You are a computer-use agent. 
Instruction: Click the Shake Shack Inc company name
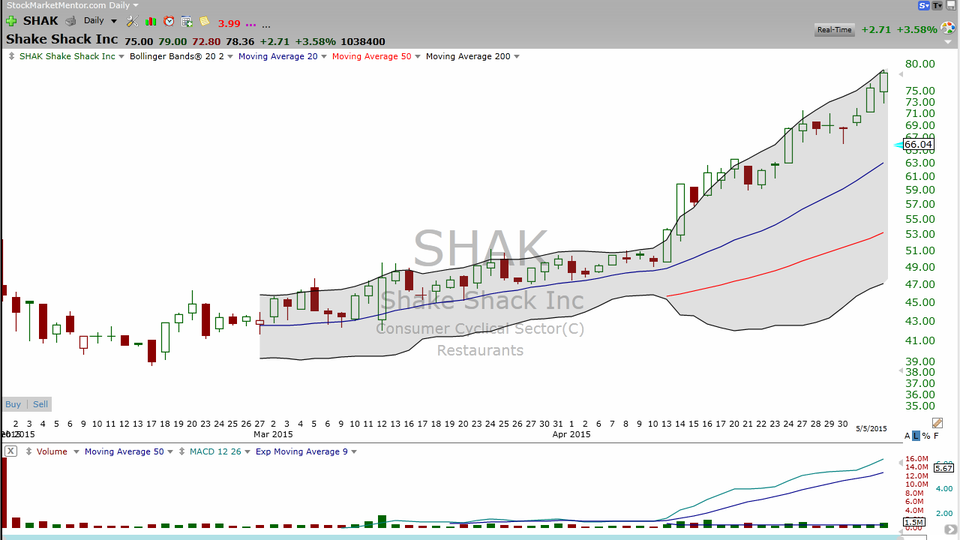click(x=62, y=39)
